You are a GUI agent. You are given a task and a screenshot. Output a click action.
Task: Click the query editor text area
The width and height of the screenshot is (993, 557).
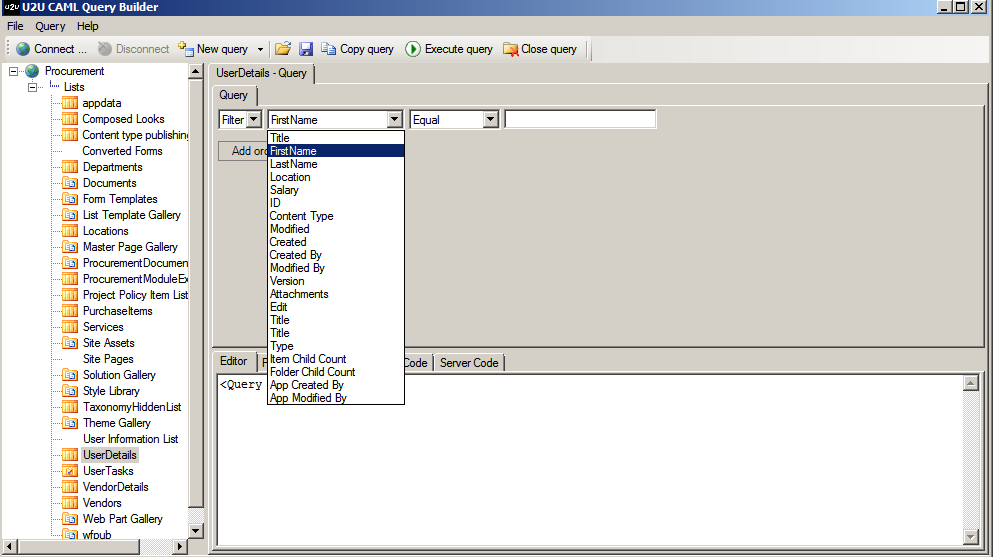pos(590,460)
